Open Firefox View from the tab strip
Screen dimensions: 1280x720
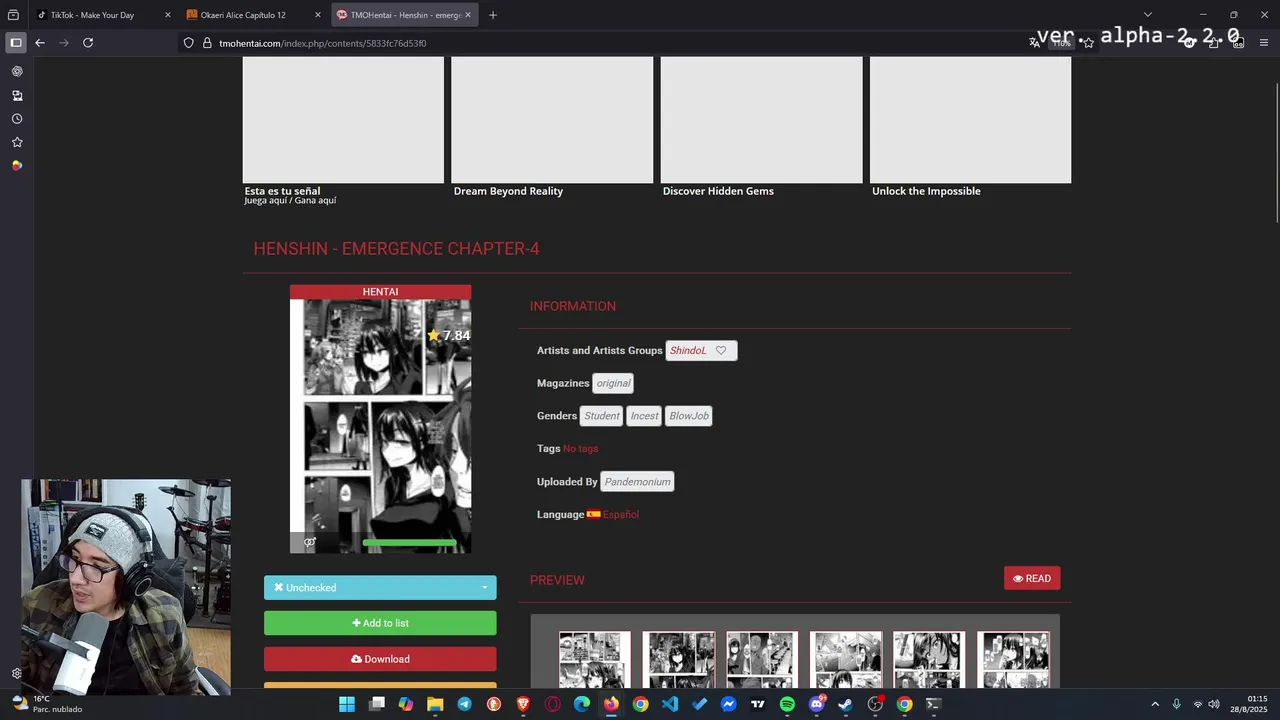point(13,15)
